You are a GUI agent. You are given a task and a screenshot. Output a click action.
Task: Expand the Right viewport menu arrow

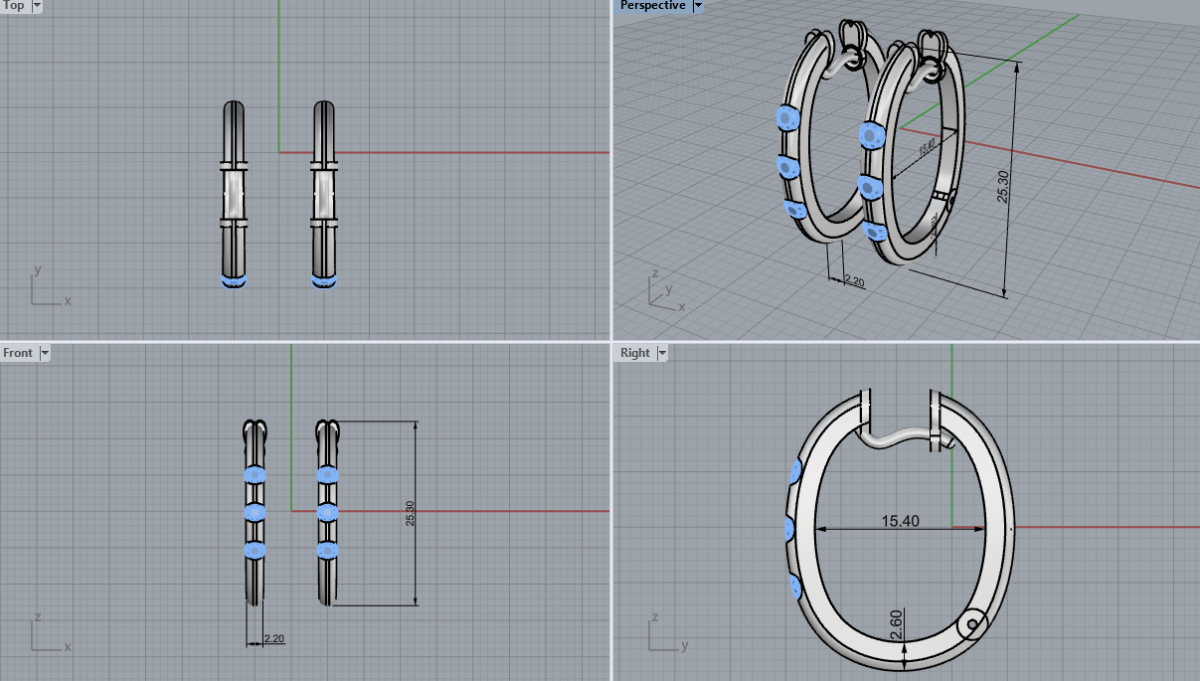(x=660, y=353)
